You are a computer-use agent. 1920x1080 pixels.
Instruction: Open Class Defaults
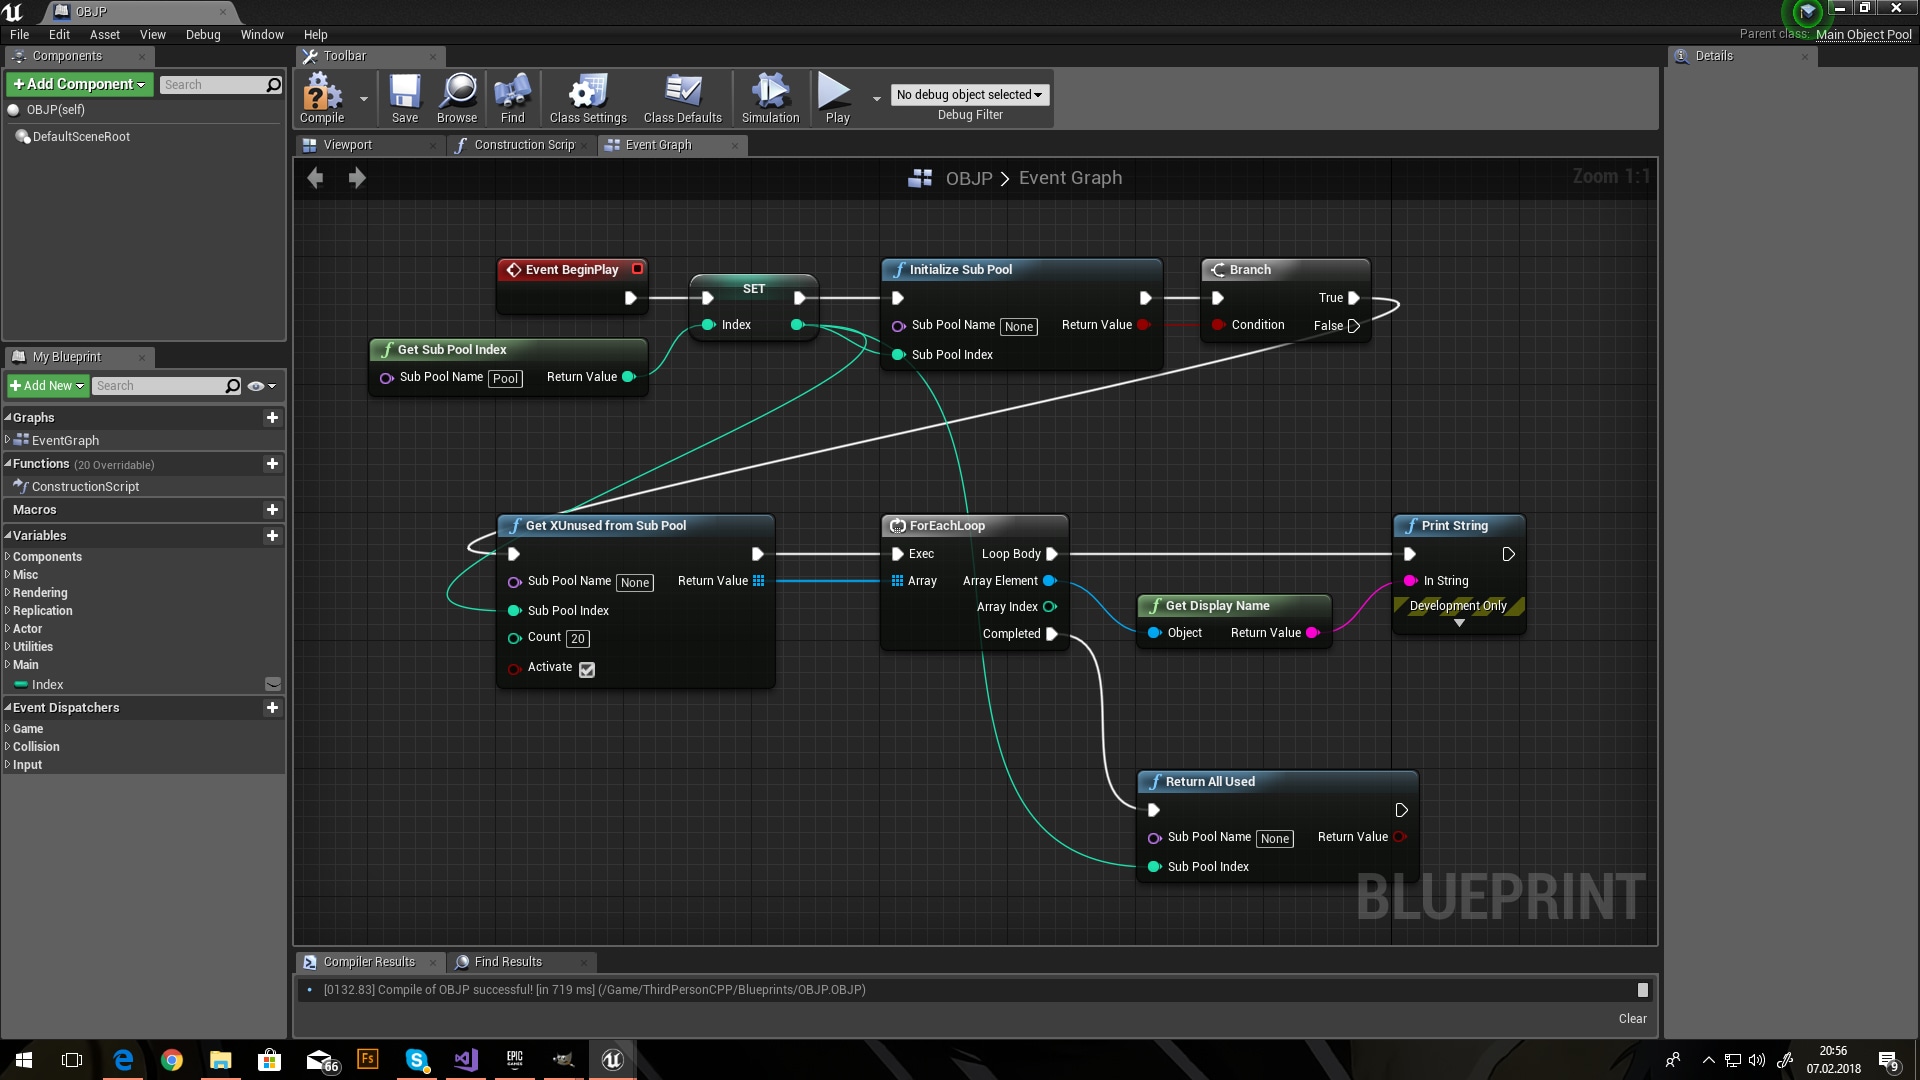tap(682, 97)
